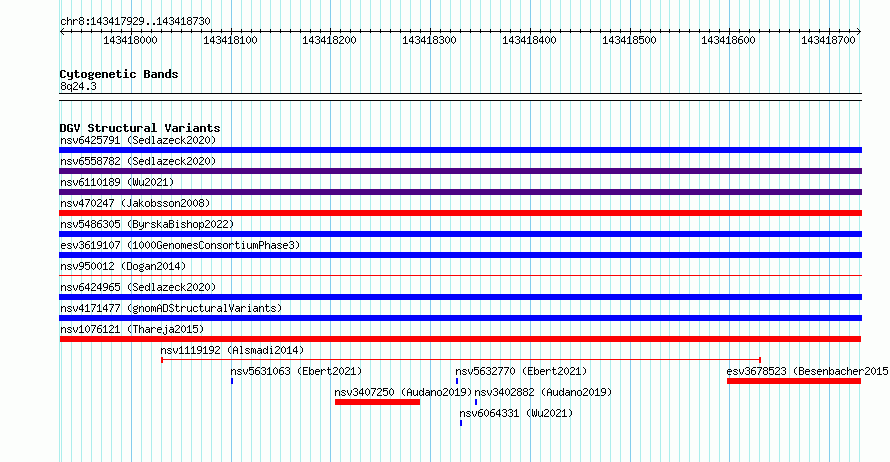The width and height of the screenshot is (890, 462).
Task: Click the right arrowhead of the ruler
Action: (859, 32)
